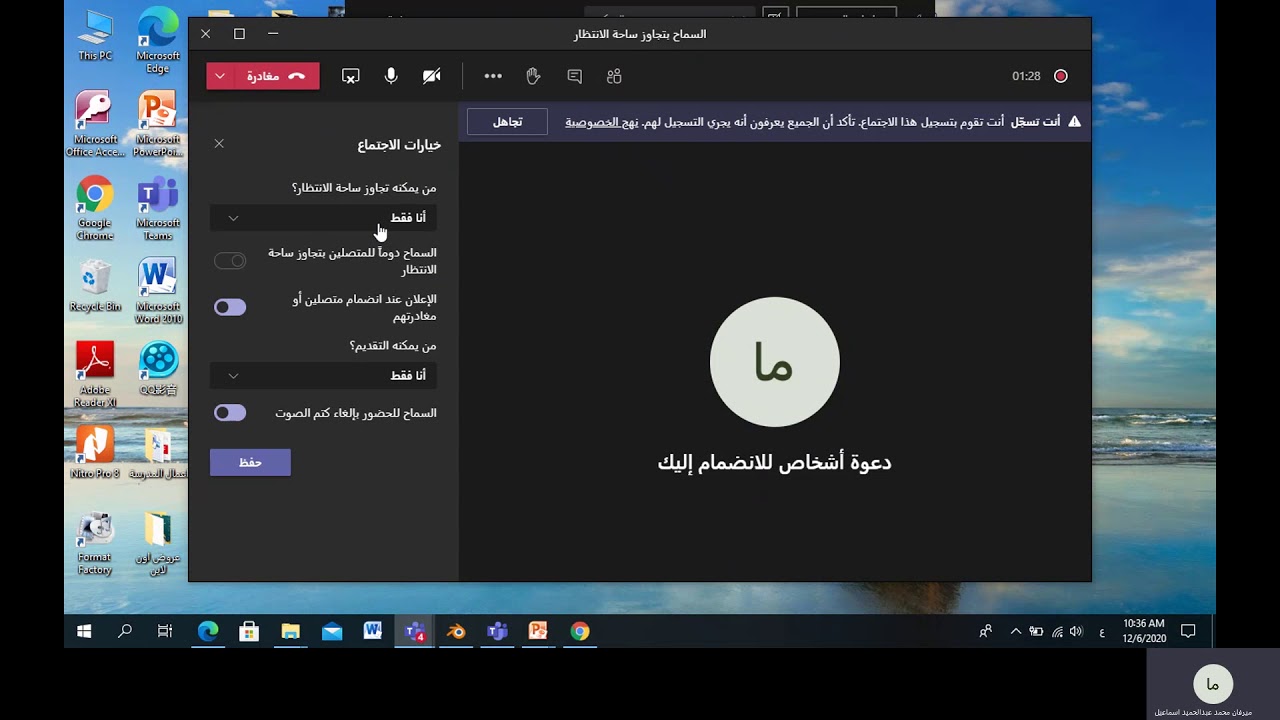This screenshot has width=1280, height=720.
Task: Close the meeting options panel
Action: pyautogui.click(x=219, y=144)
